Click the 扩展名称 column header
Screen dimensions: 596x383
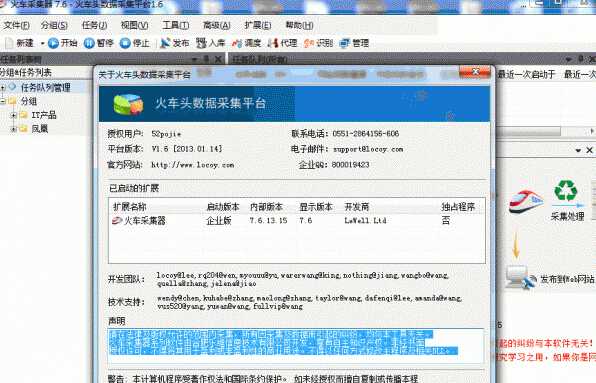click(130, 207)
